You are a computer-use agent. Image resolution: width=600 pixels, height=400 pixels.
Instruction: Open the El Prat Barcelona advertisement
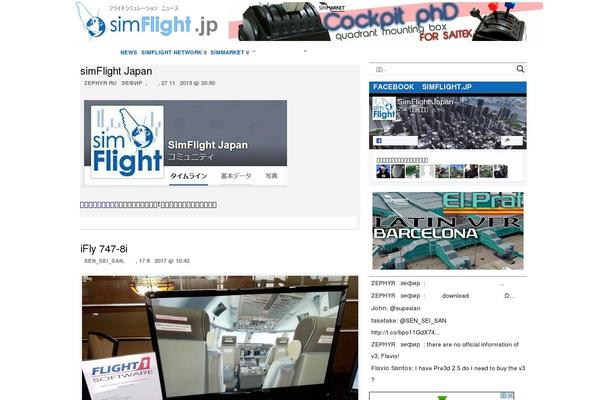pos(448,231)
